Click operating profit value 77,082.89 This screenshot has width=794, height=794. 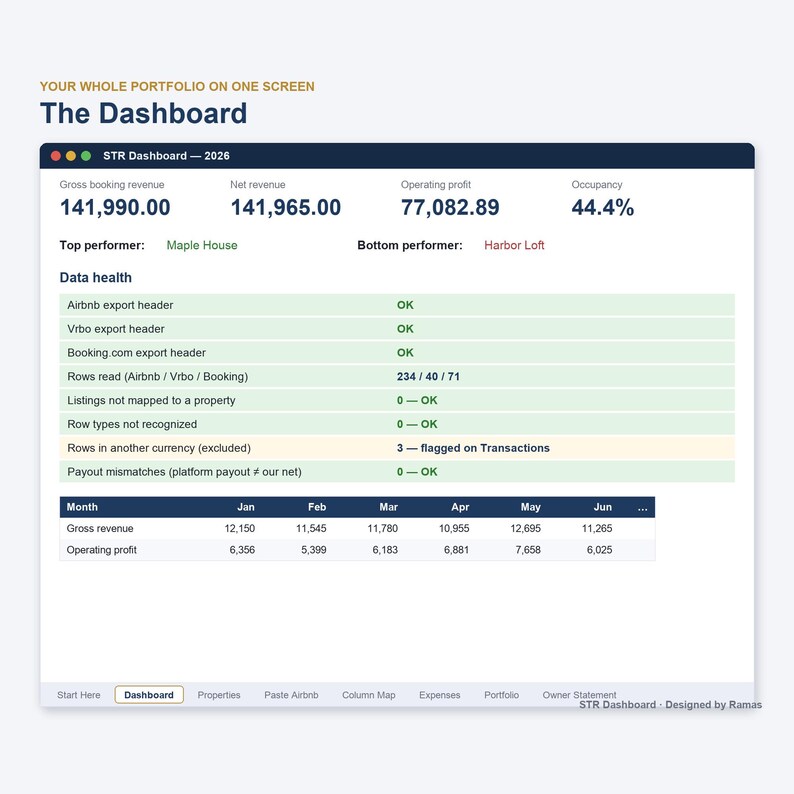[450, 208]
